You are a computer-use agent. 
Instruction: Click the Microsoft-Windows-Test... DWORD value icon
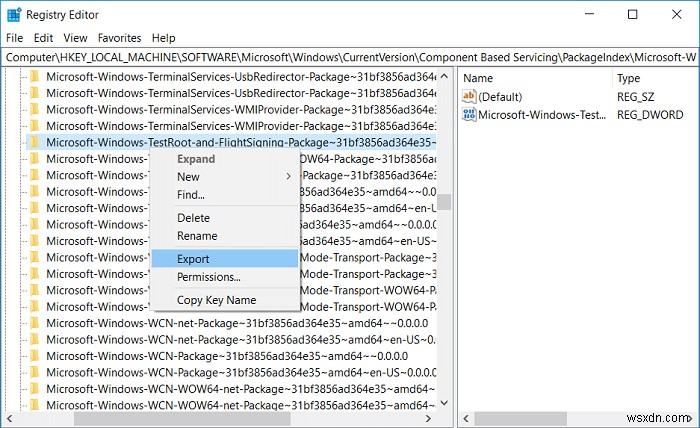469,115
